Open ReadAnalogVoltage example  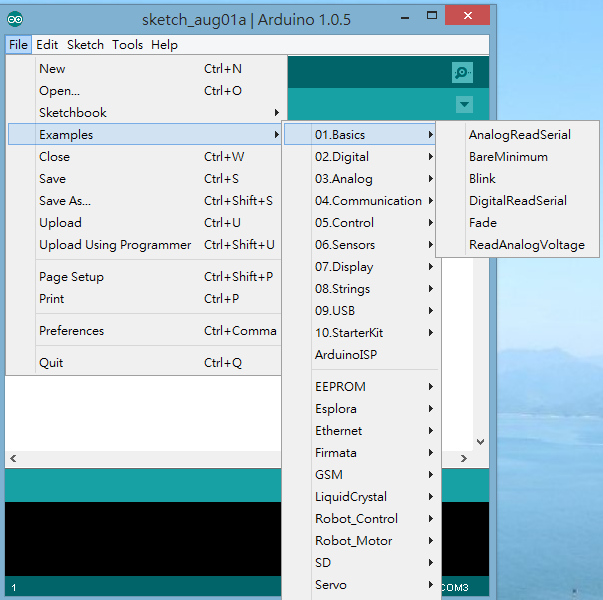518,245
